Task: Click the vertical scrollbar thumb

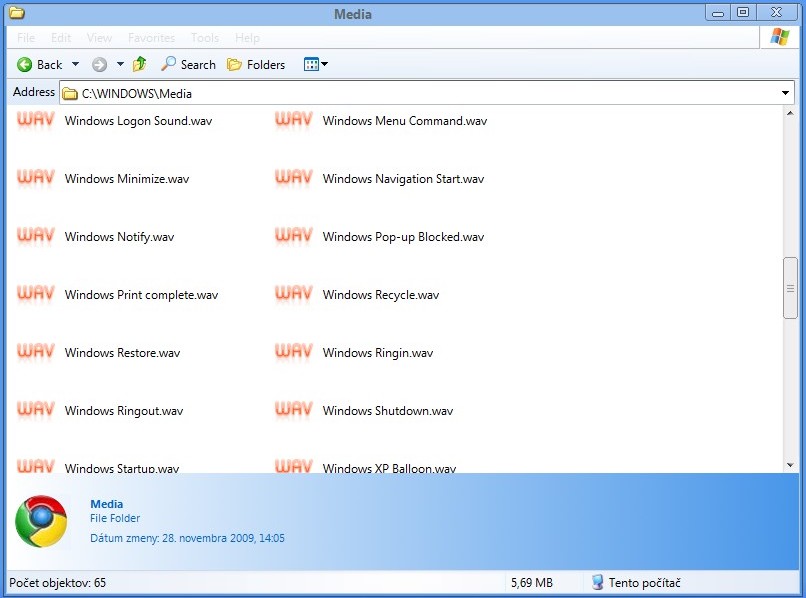Action: [790, 288]
